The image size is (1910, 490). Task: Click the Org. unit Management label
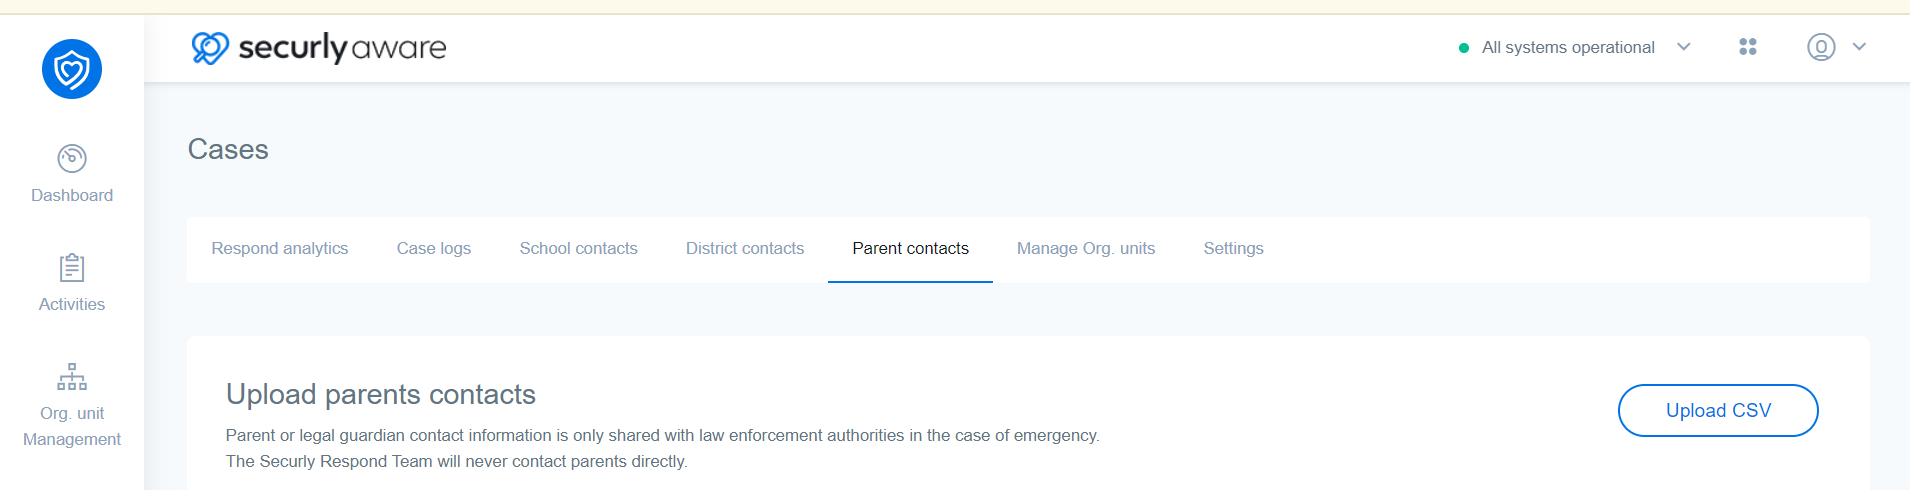(72, 426)
